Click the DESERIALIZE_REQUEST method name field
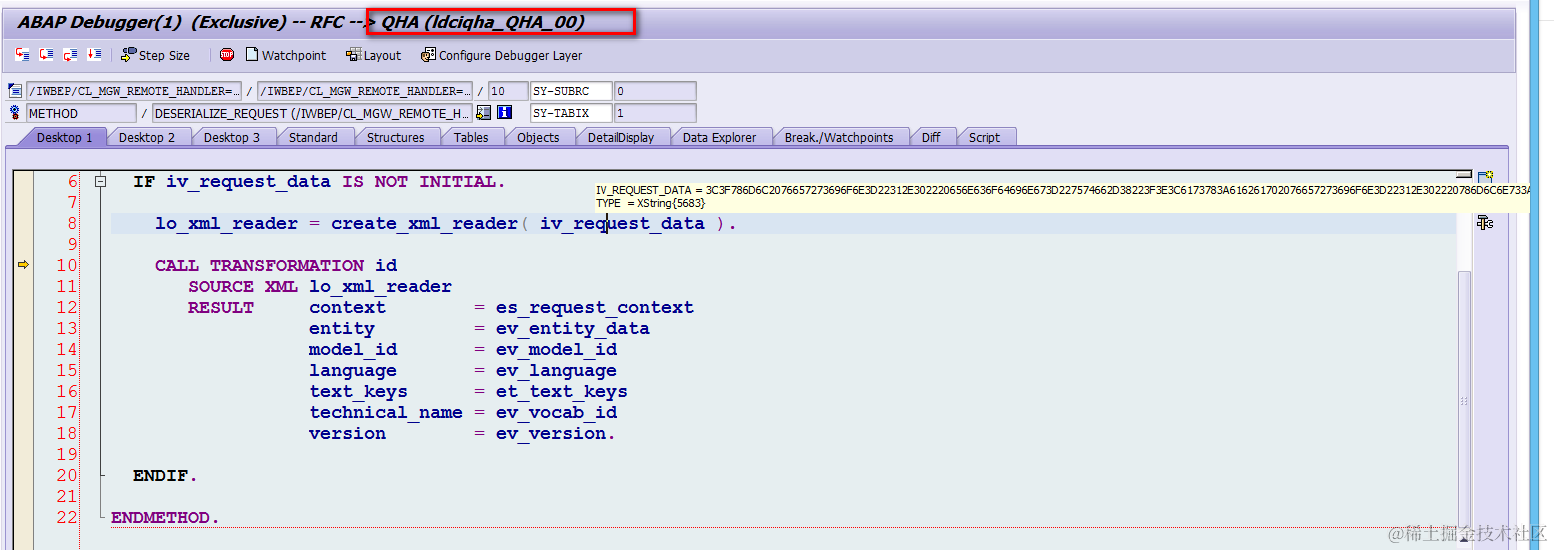 312,113
